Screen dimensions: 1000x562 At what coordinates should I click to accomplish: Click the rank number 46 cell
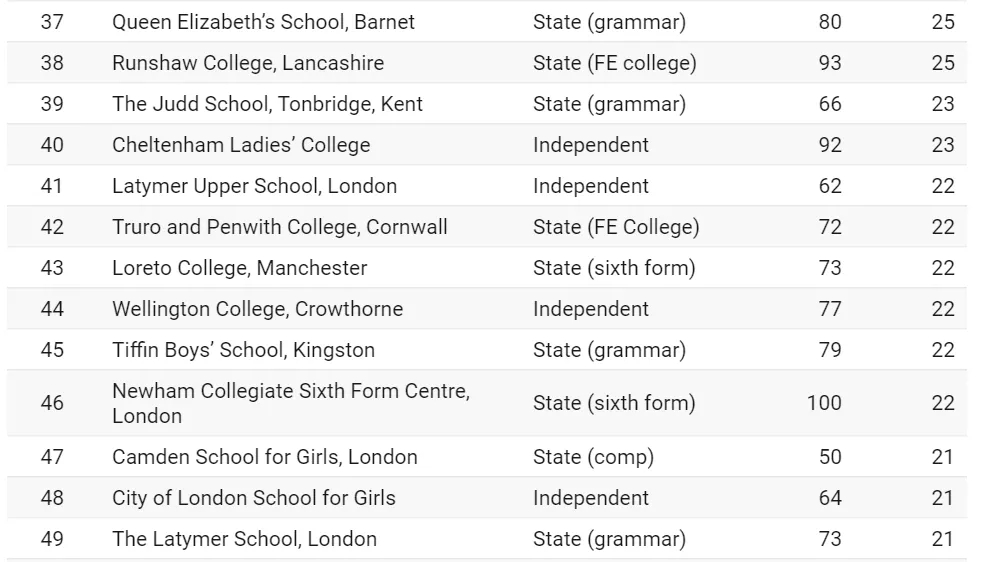click(52, 403)
